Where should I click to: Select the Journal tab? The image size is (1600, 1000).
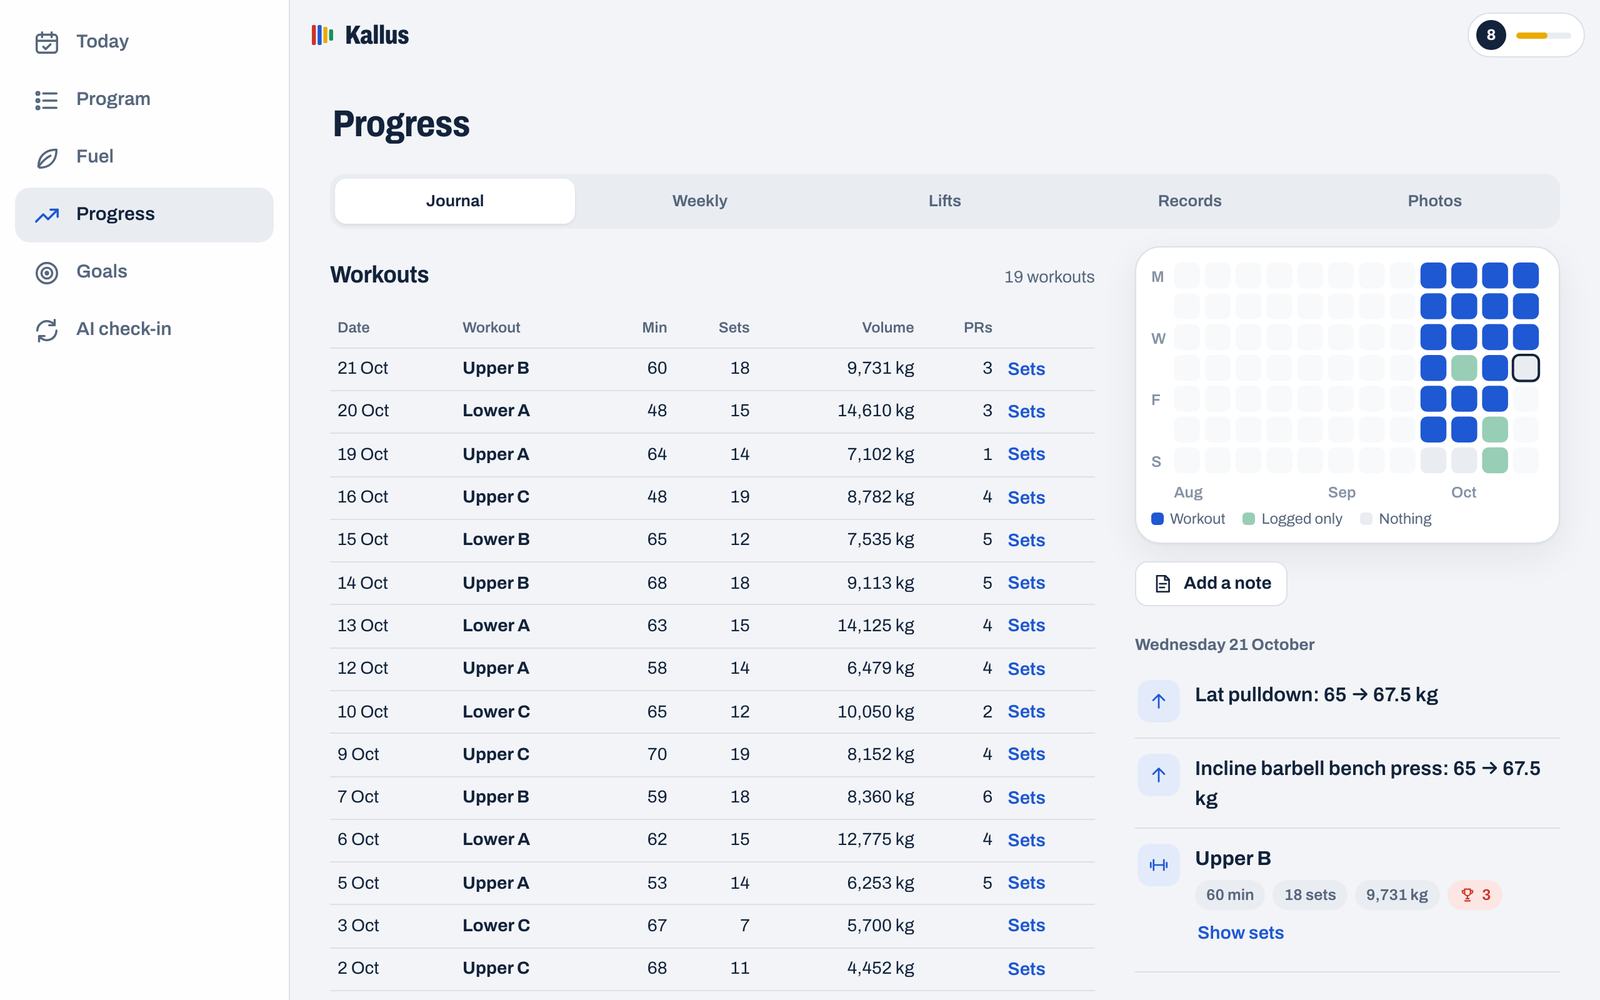point(455,201)
